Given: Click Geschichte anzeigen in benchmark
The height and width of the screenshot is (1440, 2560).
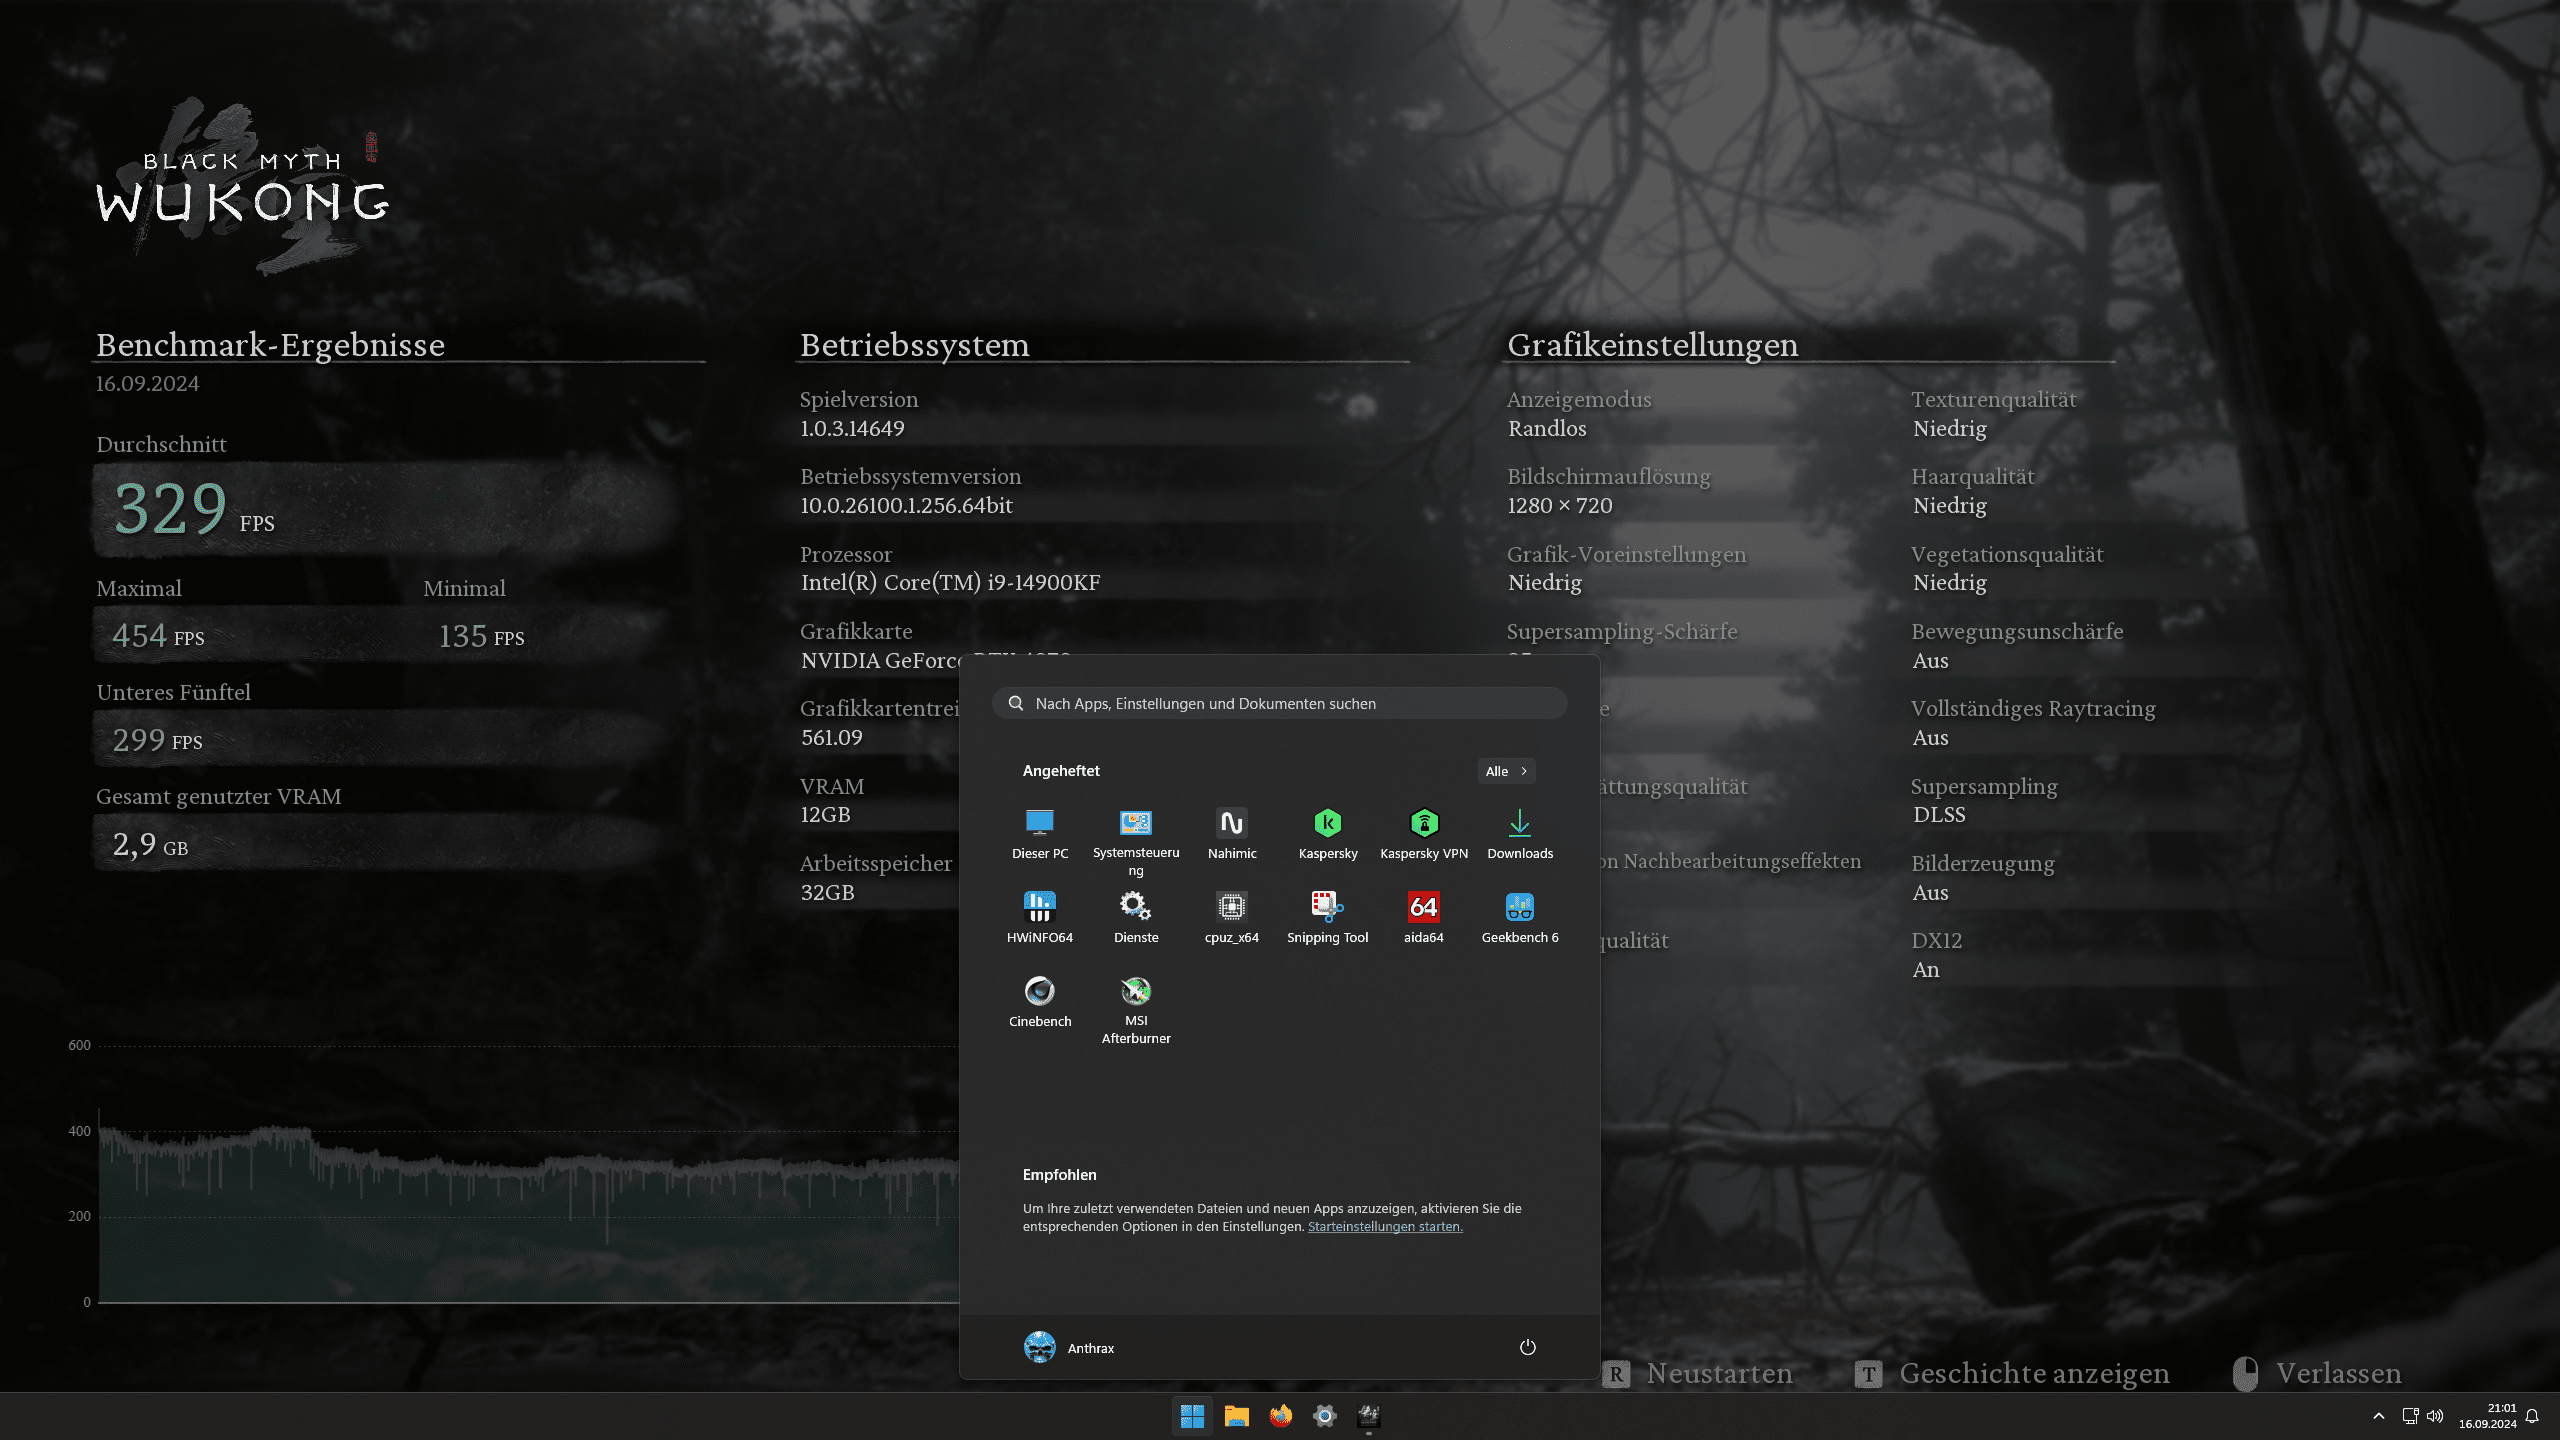Looking at the screenshot, I should [2012, 1374].
